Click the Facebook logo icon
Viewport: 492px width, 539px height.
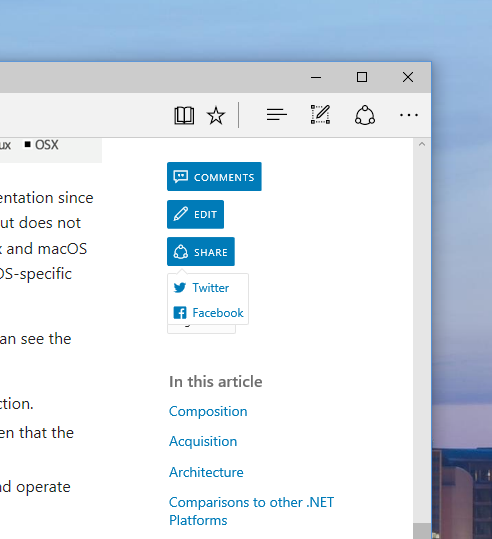click(x=180, y=312)
